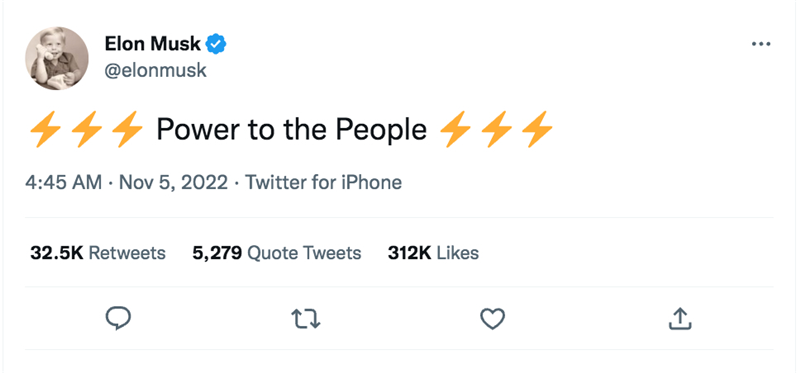The width and height of the screenshot is (800, 373).
Task: Open the three-dot more options menu
Action: 761,44
